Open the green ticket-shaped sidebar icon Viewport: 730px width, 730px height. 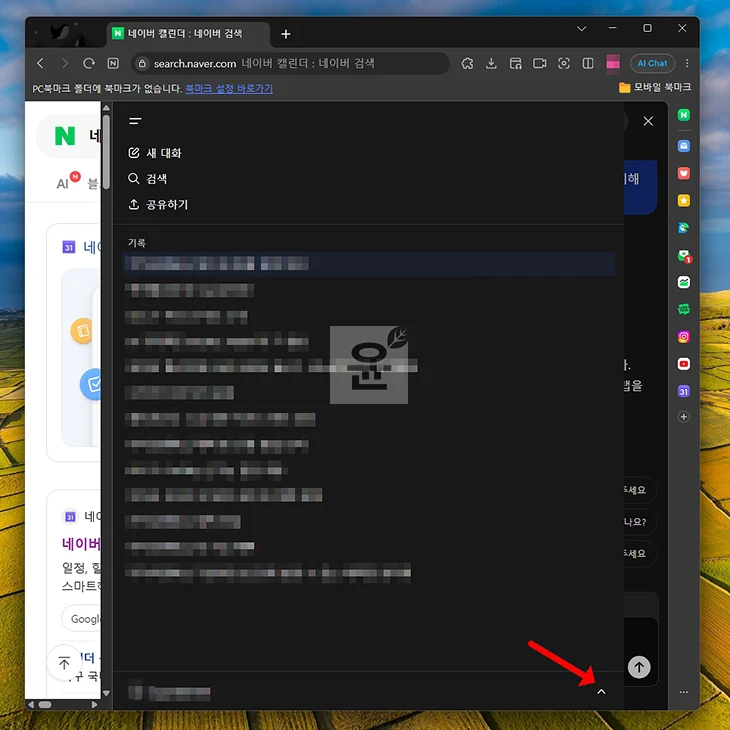683,310
